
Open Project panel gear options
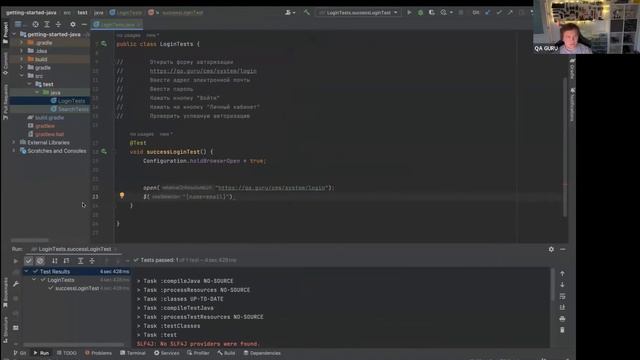click(x=73, y=24)
